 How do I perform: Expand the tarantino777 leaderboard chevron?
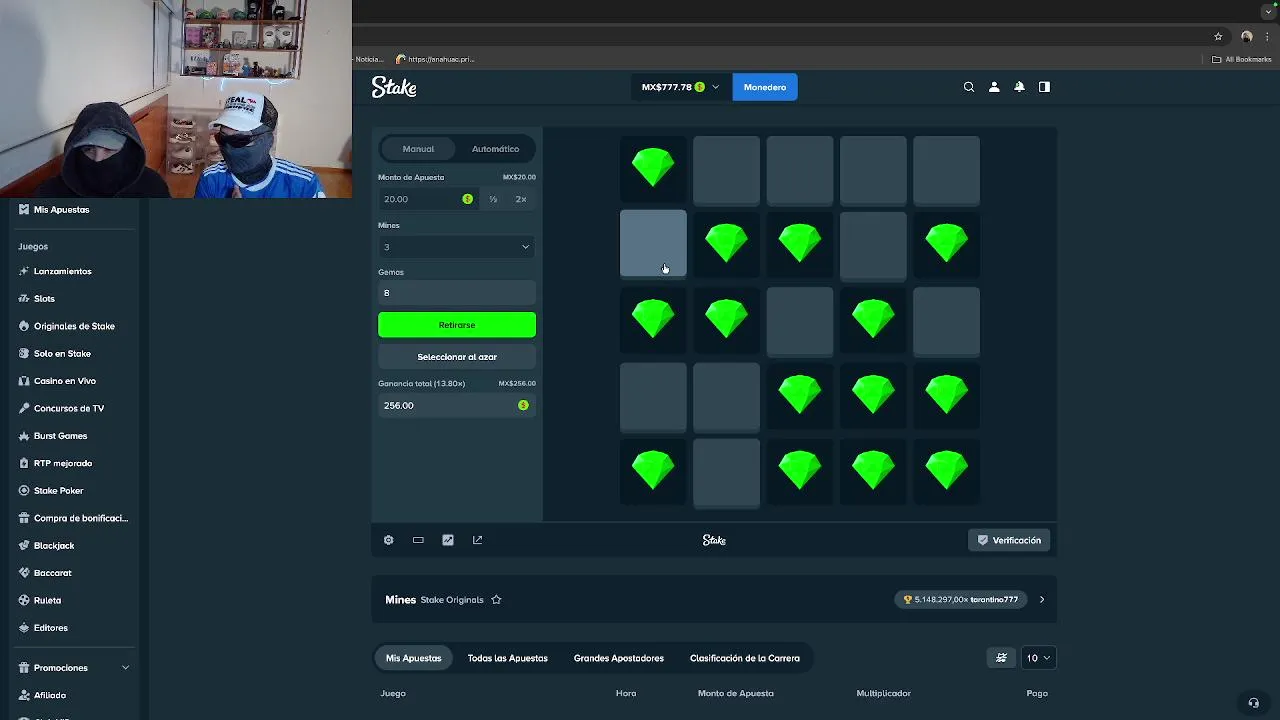[x=1042, y=600]
